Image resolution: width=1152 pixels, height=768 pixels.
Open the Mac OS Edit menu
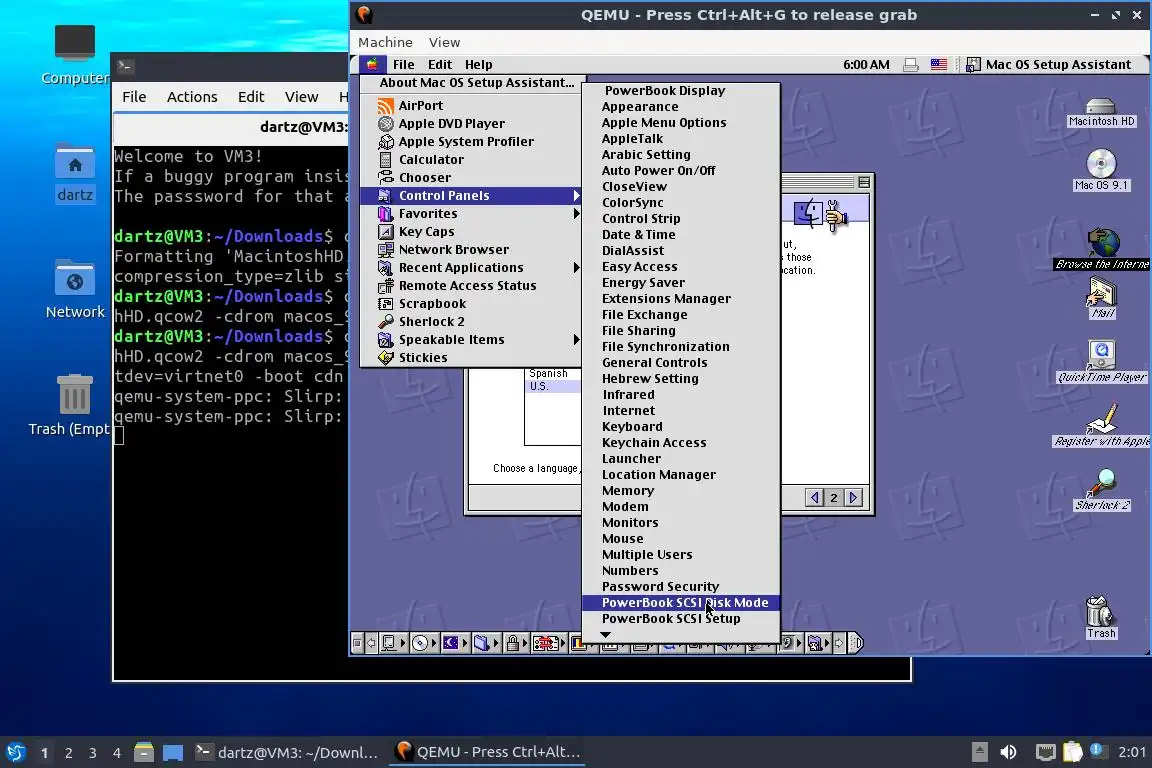coord(440,65)
